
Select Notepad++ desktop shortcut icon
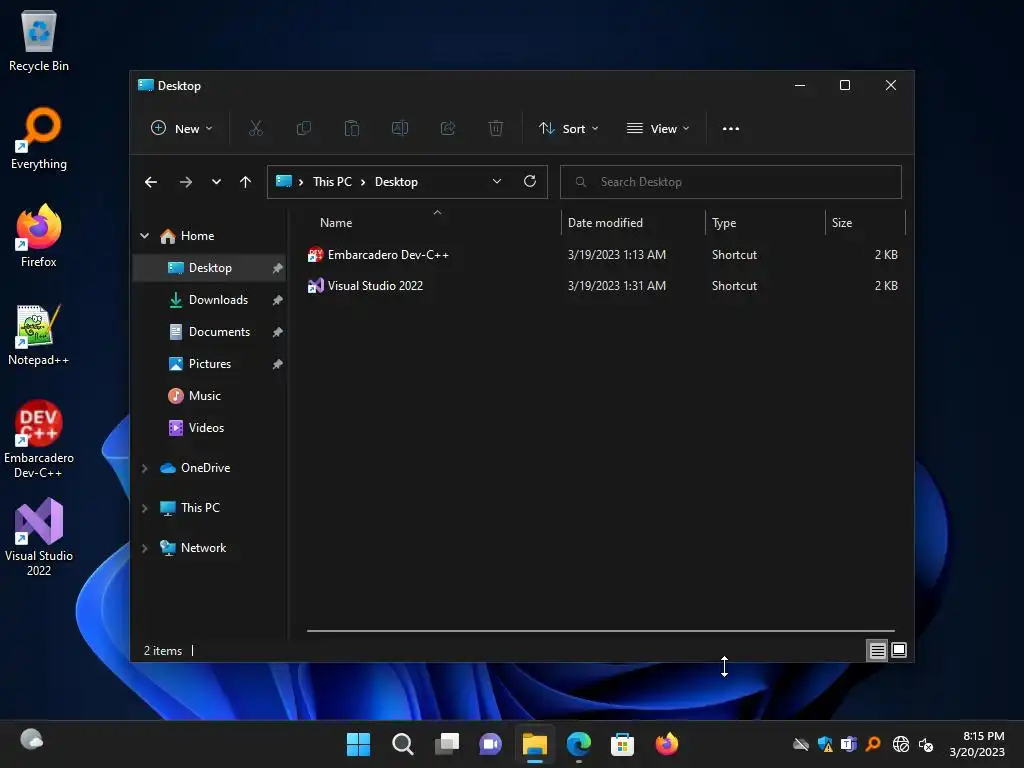click(x=39, y=334)
